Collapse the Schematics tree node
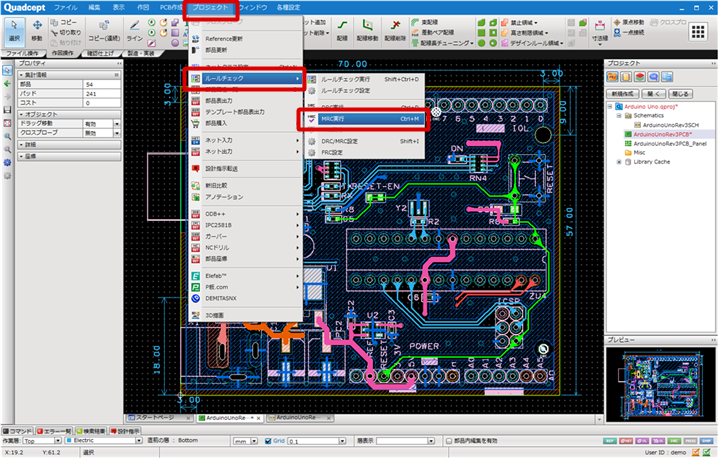 [619, 115]
